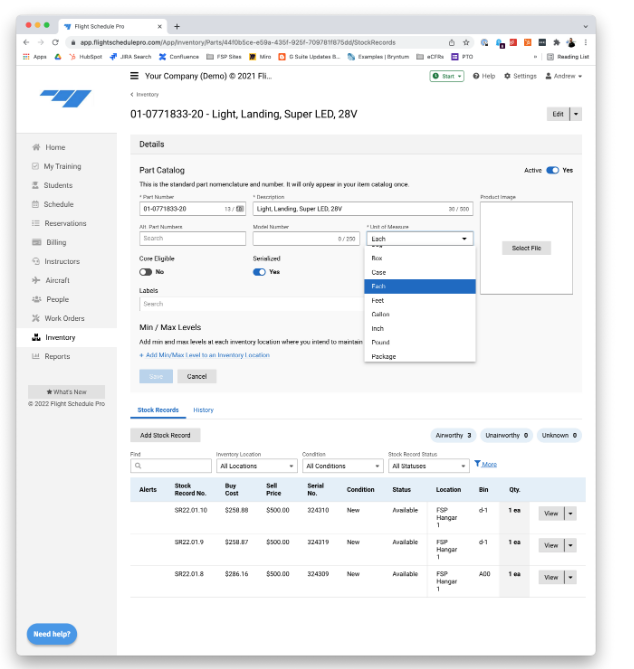This screenshot has width=634, height=669.
Task: Choose Feet as unit of measure
Action: coord(420,300)
